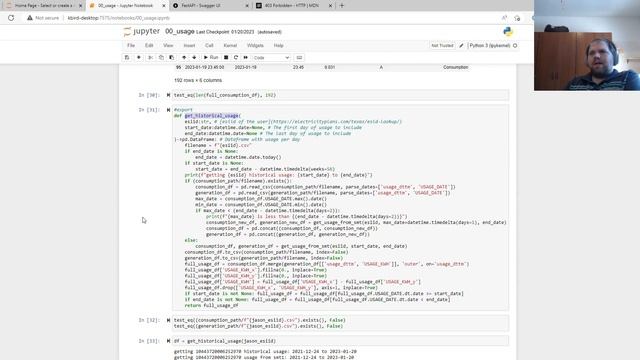Close the 403 Forbidden tab
The height and width of the screenshot is (360, 640).
pyautogui.click(x=330, y=6)
